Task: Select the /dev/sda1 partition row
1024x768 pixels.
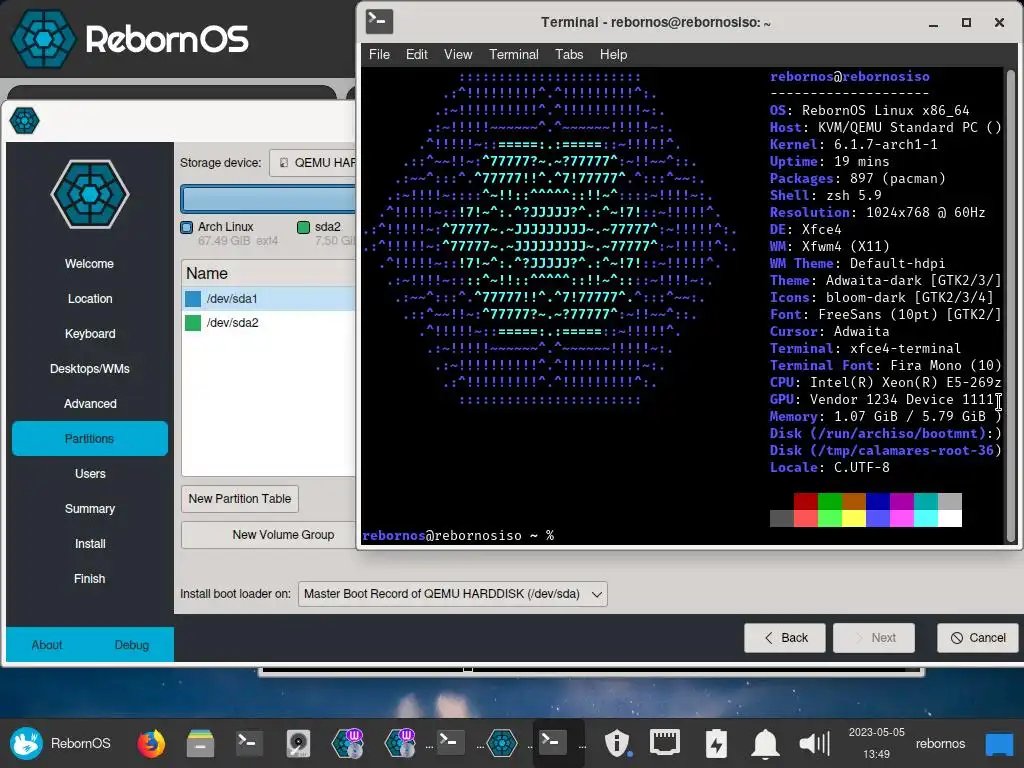Action: coord(269,298)
